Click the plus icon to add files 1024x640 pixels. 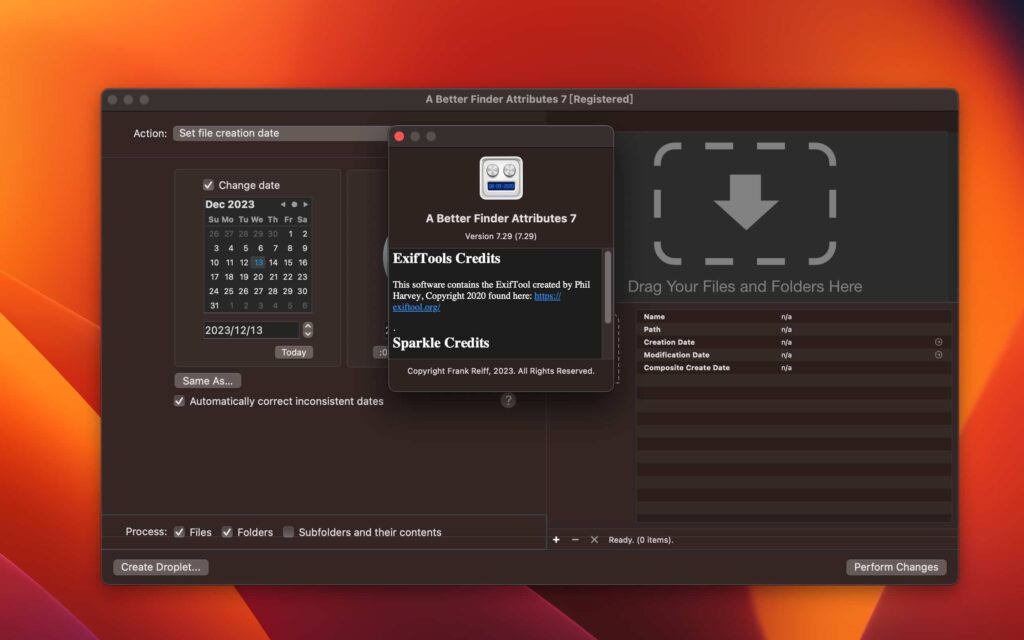point(556,540)
